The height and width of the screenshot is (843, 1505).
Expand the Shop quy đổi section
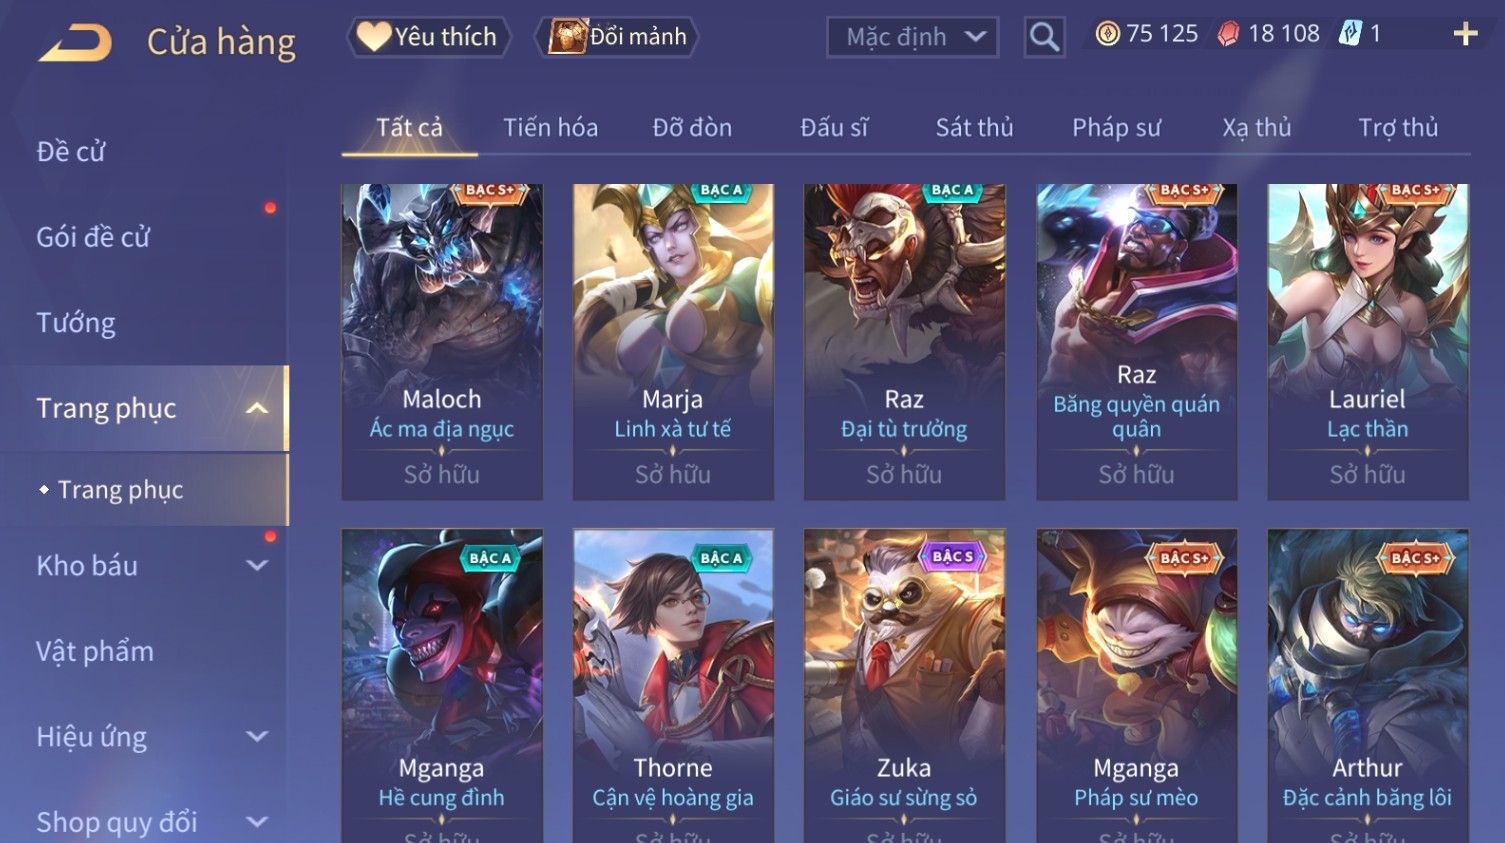257,822
